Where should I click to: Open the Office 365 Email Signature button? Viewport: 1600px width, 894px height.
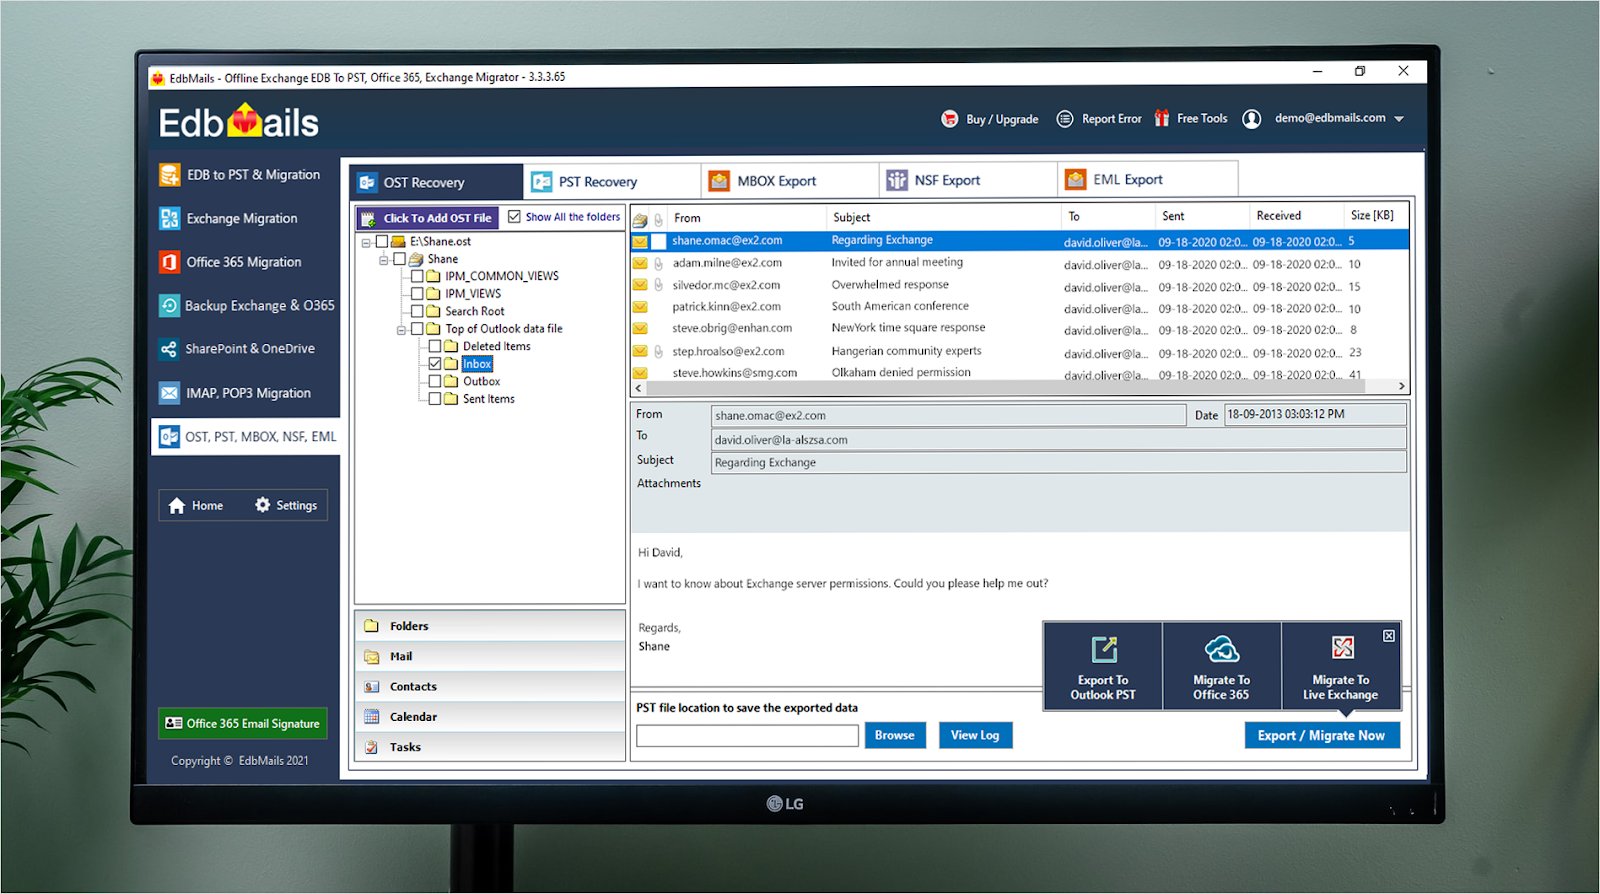tap(243, 723)
